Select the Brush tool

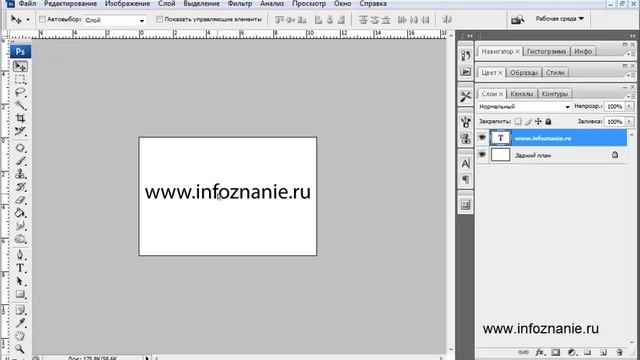click(x=20, y=161)
